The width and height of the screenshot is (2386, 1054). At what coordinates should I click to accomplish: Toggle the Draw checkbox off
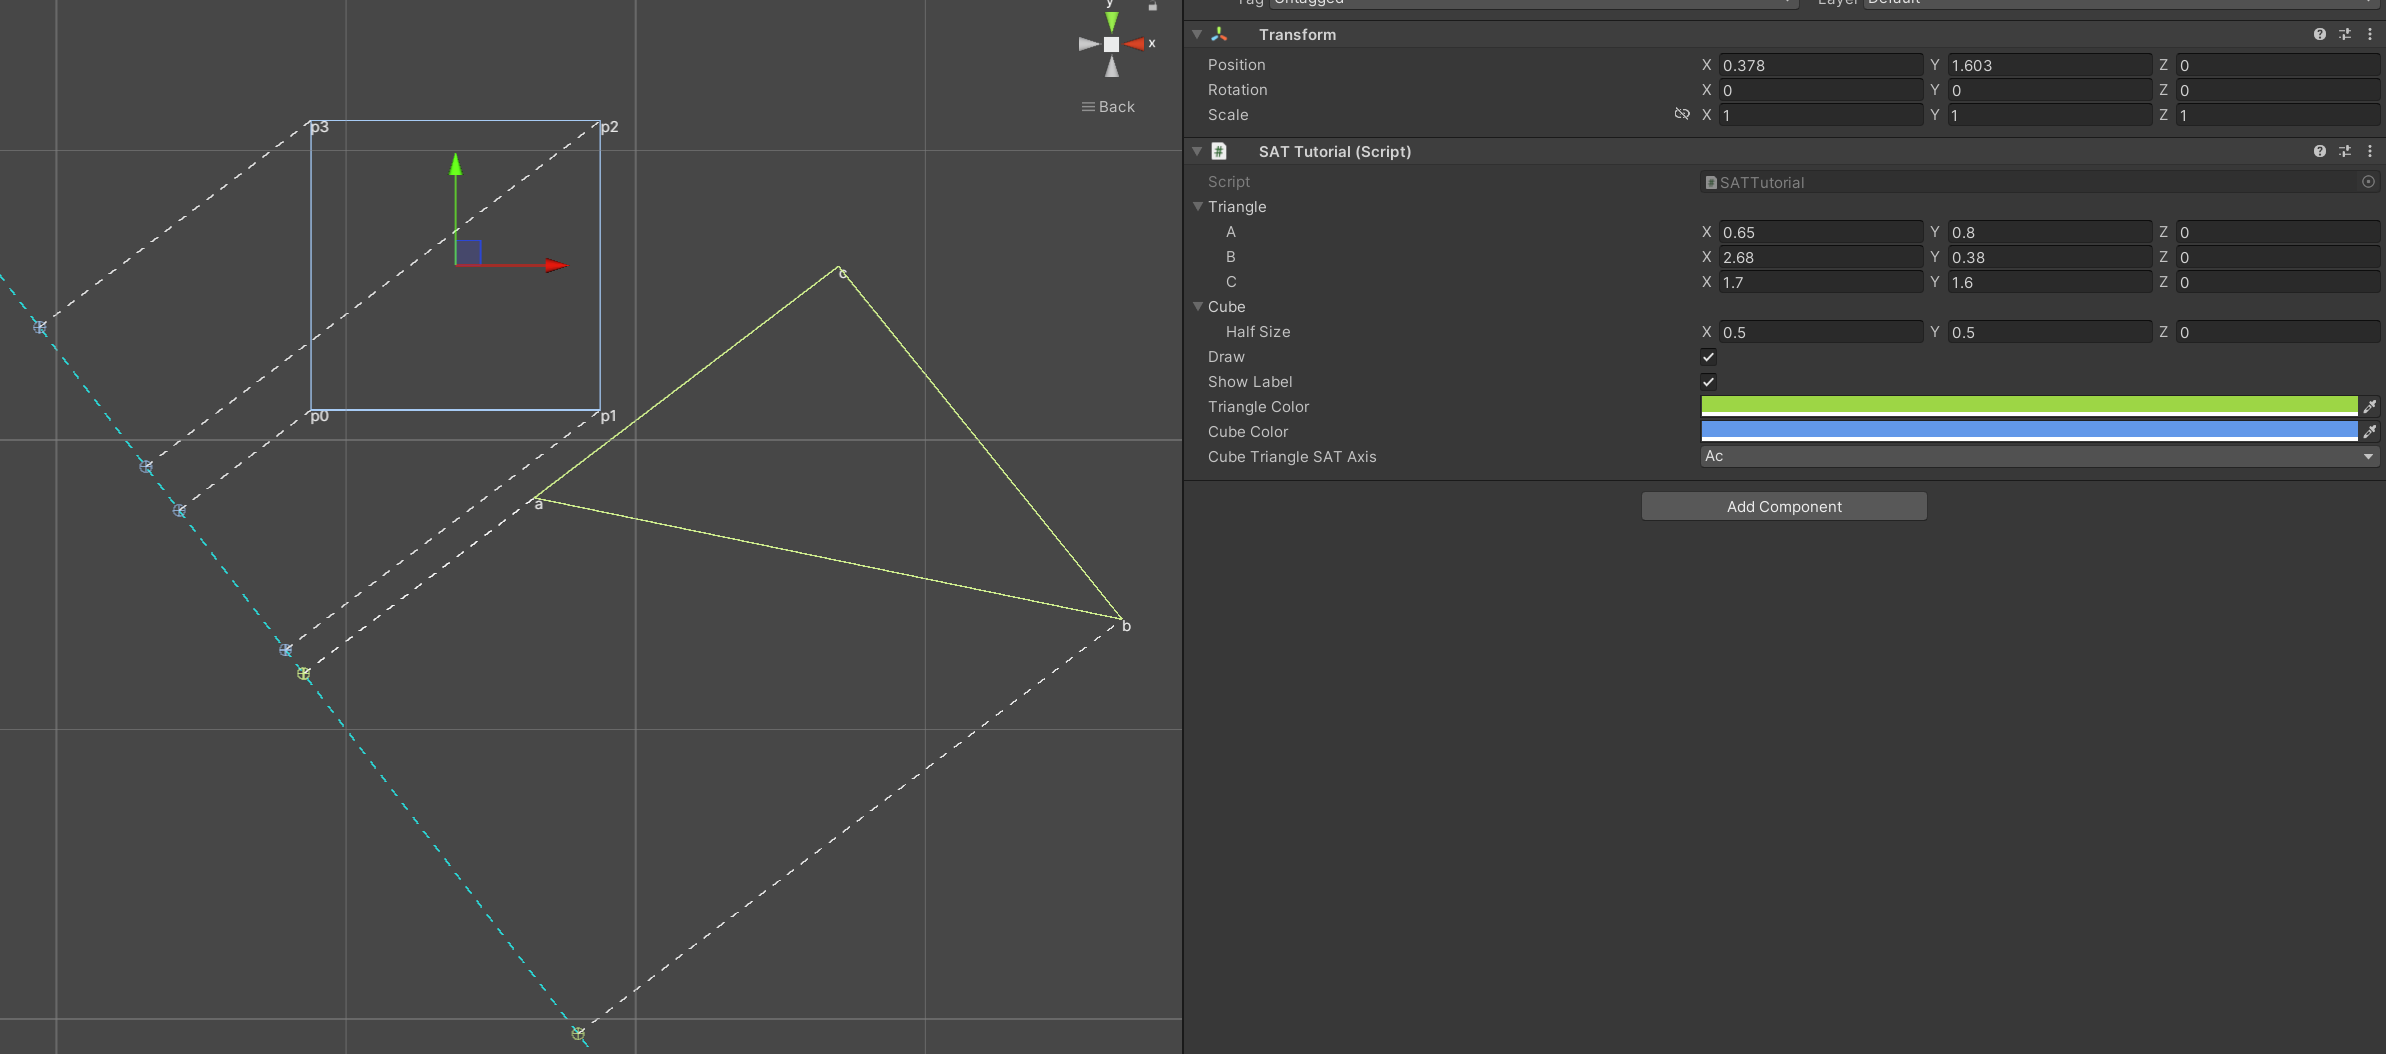click(x=1708, y=356)
